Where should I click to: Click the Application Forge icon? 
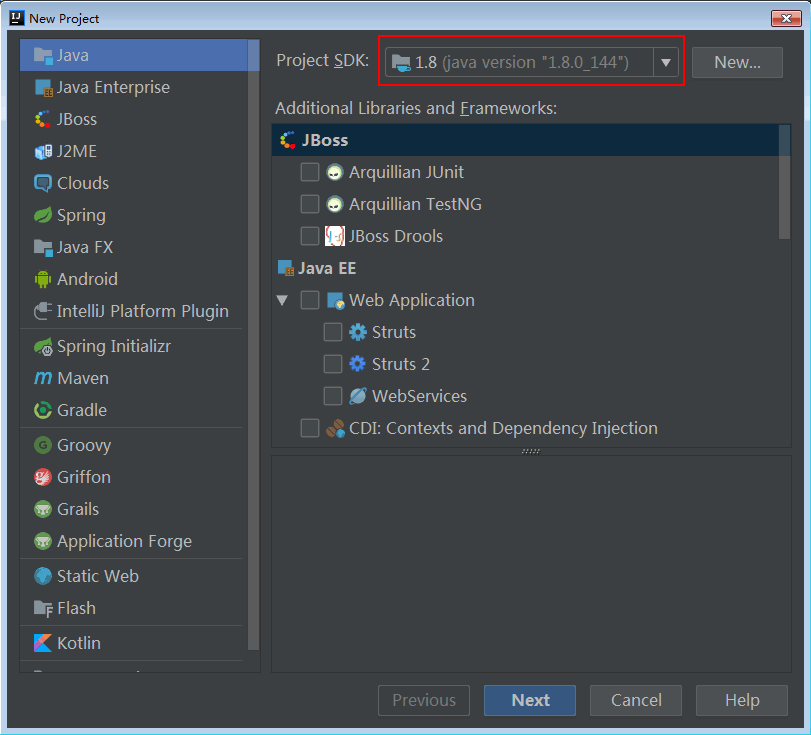point(43,542)
